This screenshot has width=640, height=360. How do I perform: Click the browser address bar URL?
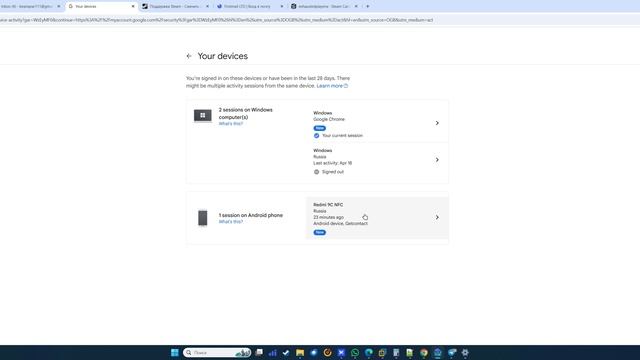pos(216,20)
